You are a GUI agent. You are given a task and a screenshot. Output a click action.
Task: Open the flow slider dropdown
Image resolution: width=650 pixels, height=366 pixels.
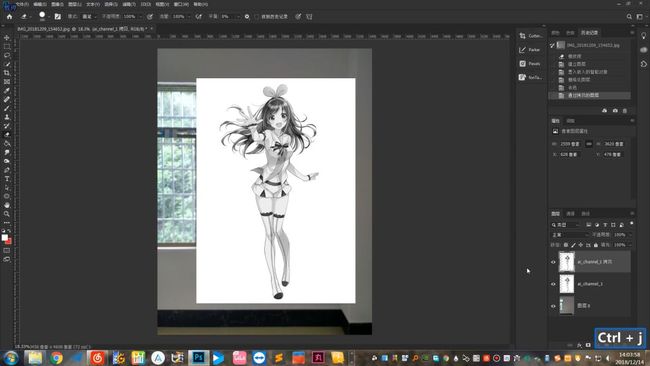[188, 17]
